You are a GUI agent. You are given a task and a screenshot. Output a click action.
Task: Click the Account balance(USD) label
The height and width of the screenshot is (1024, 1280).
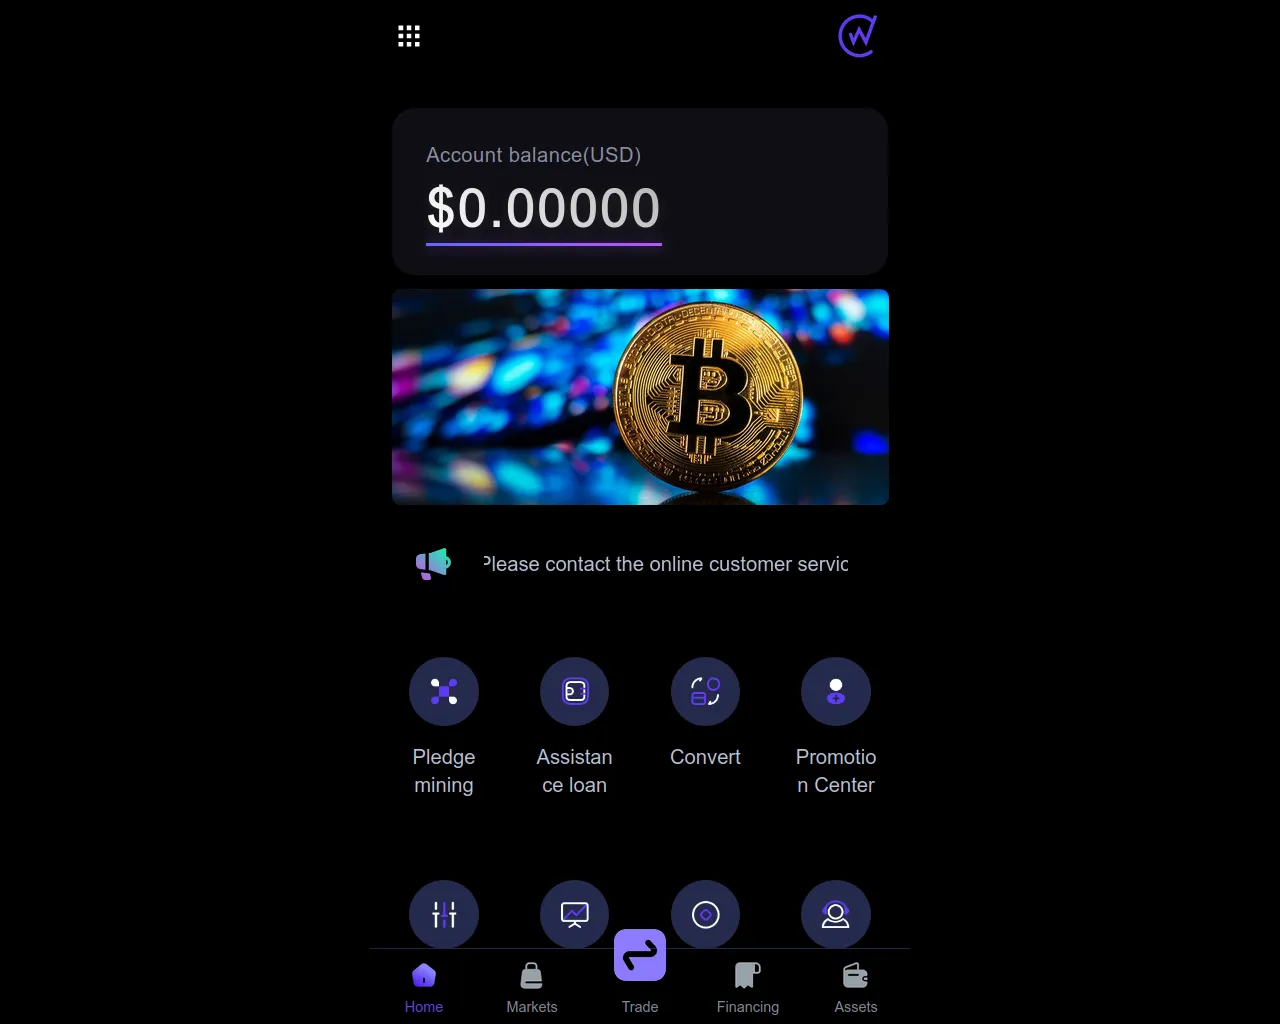(533, 155)
